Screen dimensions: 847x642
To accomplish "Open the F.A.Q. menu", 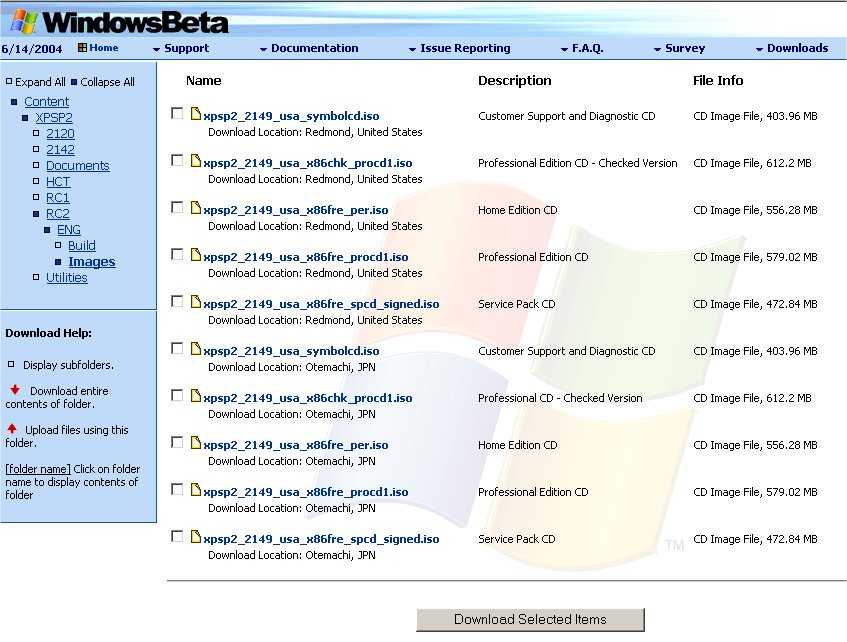I will (x=582, y=48).
